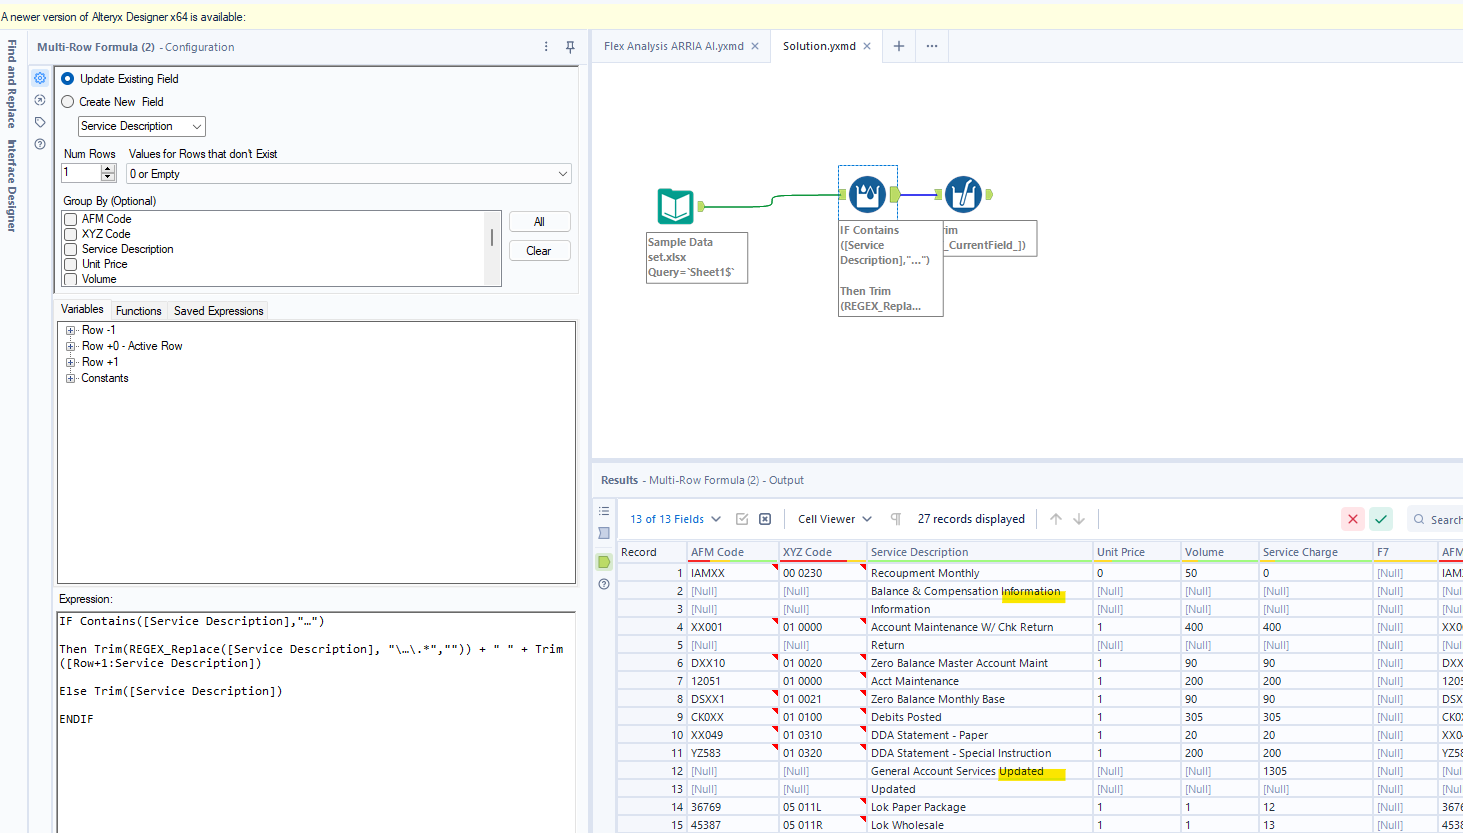Expand Row -1 in the Variables tree
Screen dimensions: 1463x833
pyautogui.click(x=70, y=329)
